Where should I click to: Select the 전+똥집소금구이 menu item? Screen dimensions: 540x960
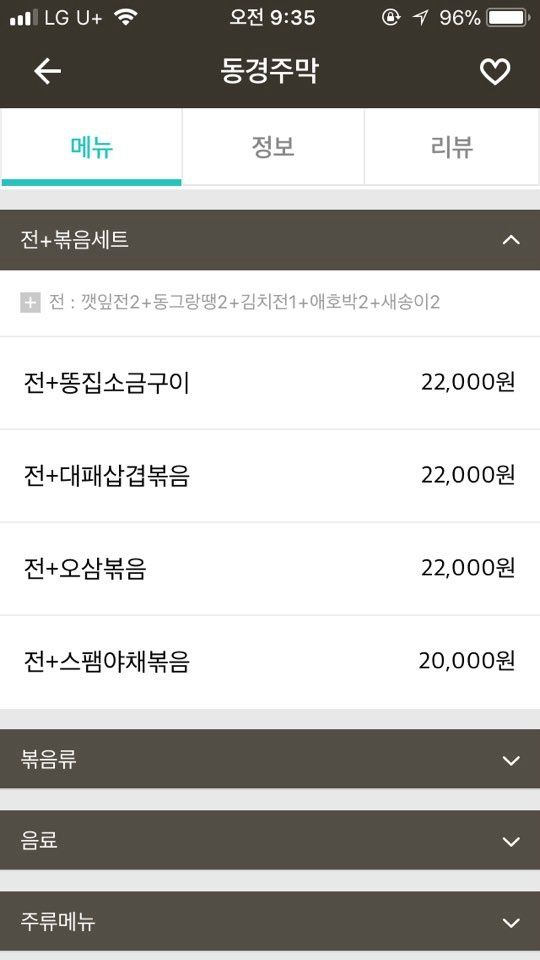coord(270,383)
